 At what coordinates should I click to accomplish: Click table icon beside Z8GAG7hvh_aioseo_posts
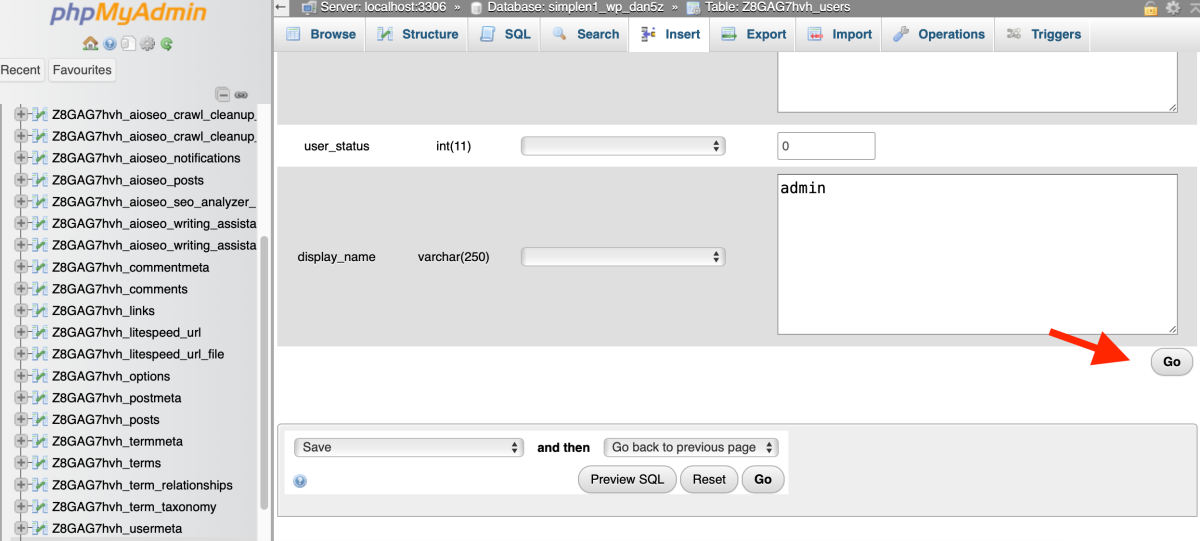click(41, 180)
